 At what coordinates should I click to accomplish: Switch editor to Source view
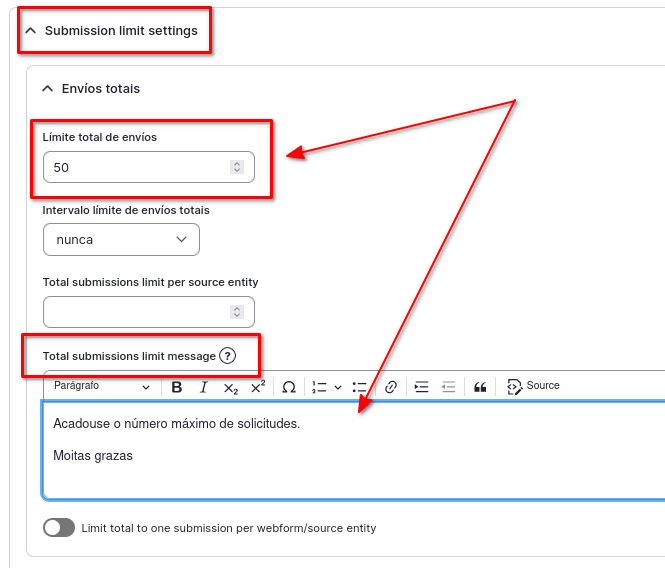coord(534,386)
